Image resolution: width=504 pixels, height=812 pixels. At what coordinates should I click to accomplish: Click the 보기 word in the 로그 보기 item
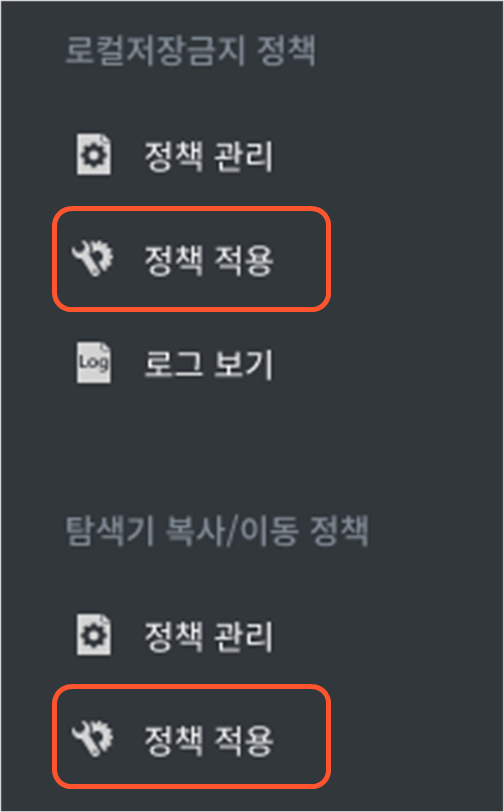243,364
